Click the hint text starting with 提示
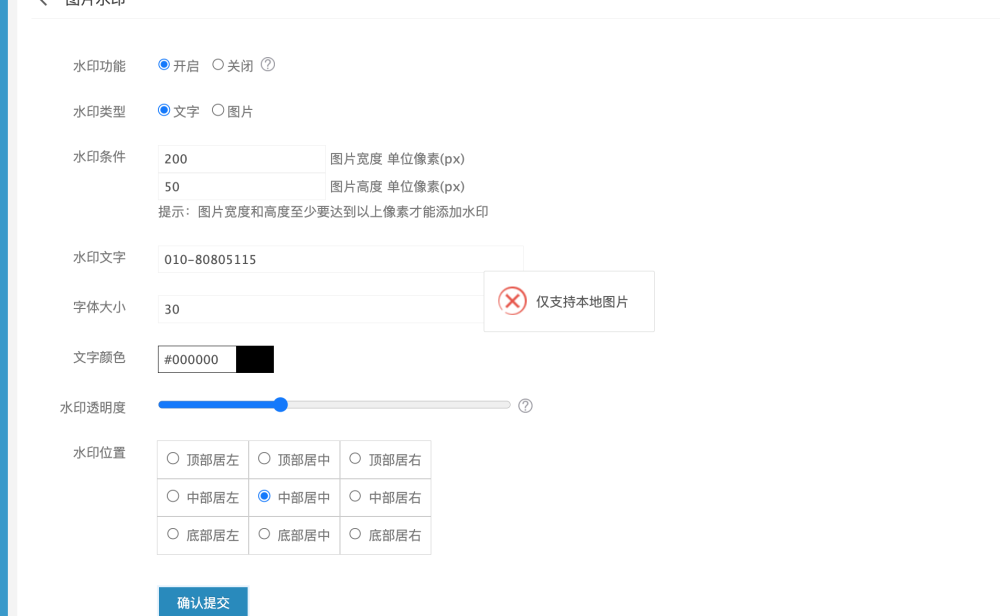Viewport: 1000px width, 616px height. click(x=323, y=212)
